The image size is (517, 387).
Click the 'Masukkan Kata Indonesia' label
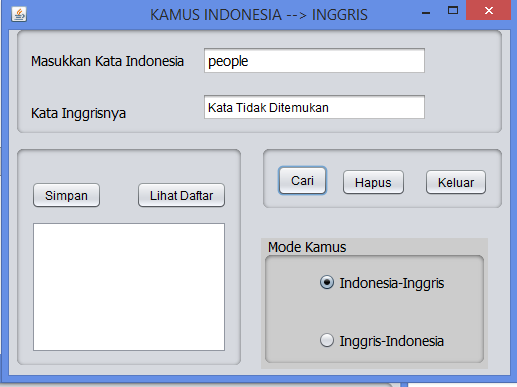[107, 61]
